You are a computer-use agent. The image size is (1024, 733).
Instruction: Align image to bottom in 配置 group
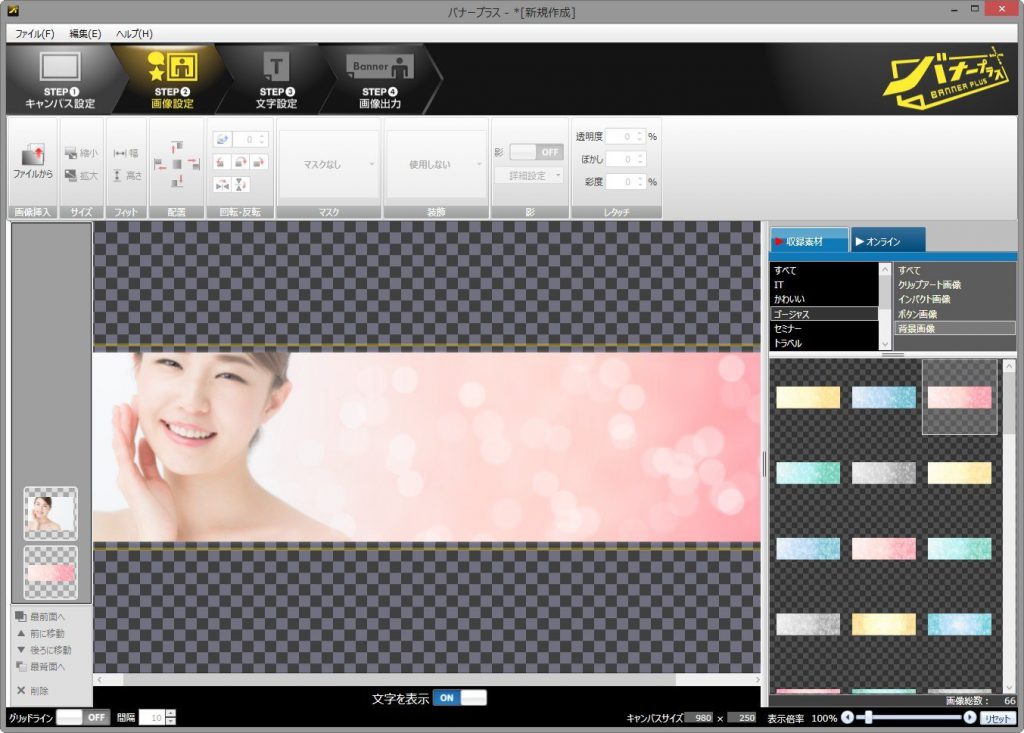coord(177,182)
